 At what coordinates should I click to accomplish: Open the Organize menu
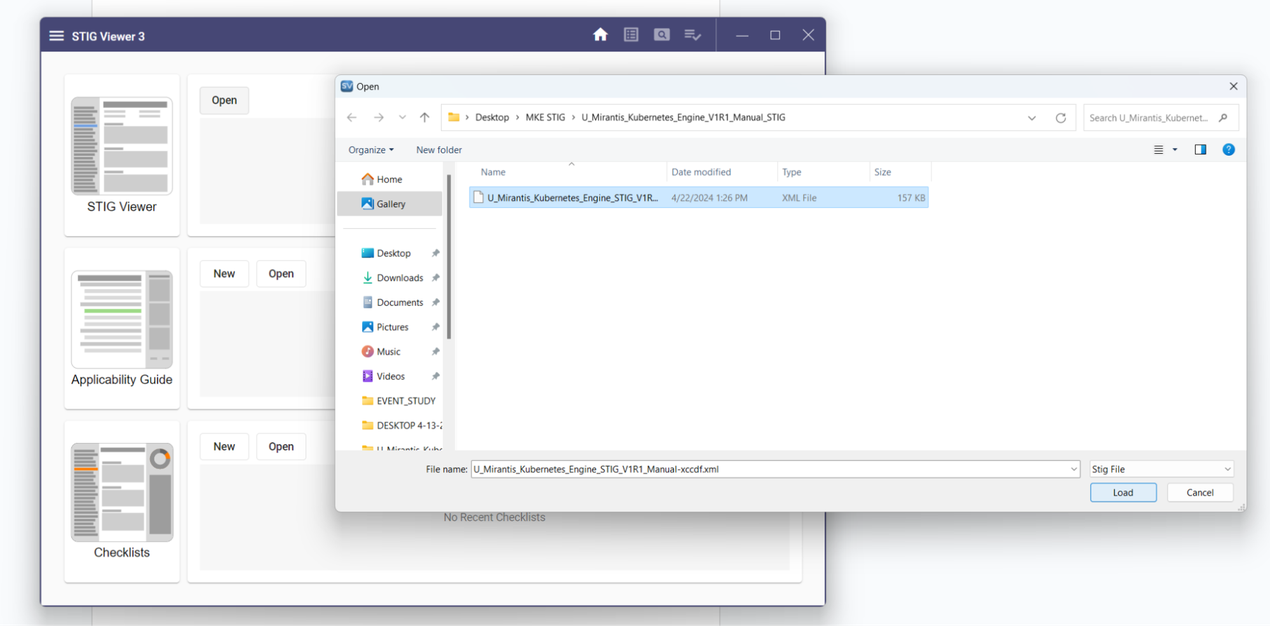(x=370, y=149)
